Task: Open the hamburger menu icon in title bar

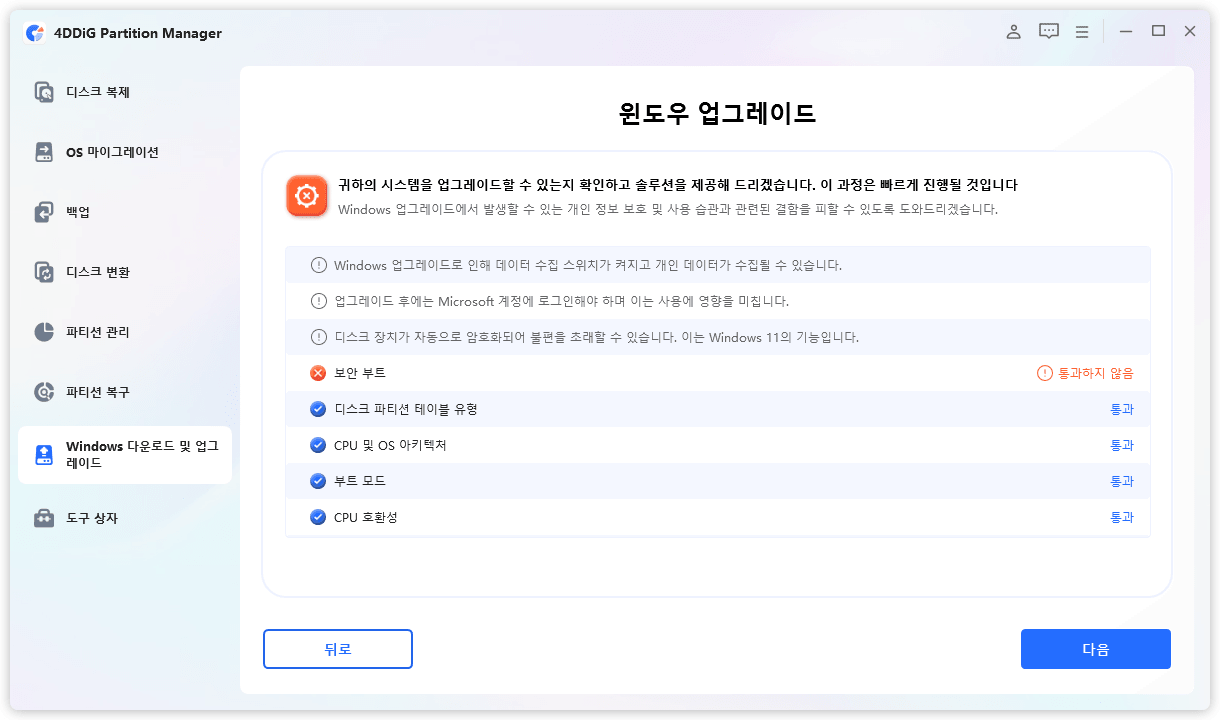Action: 1081,32
